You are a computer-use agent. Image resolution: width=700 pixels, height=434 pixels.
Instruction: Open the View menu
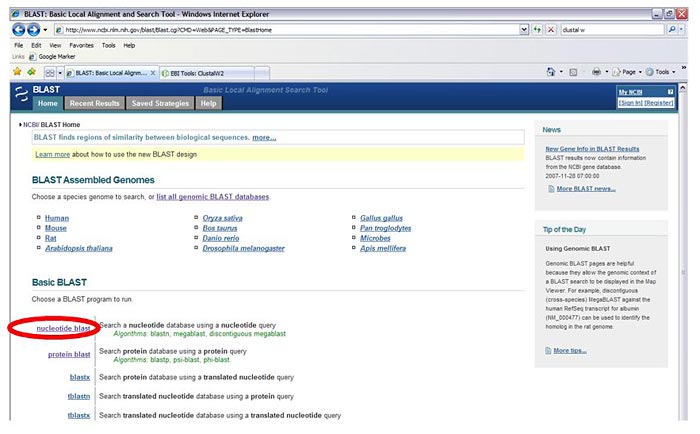[55, 45]
